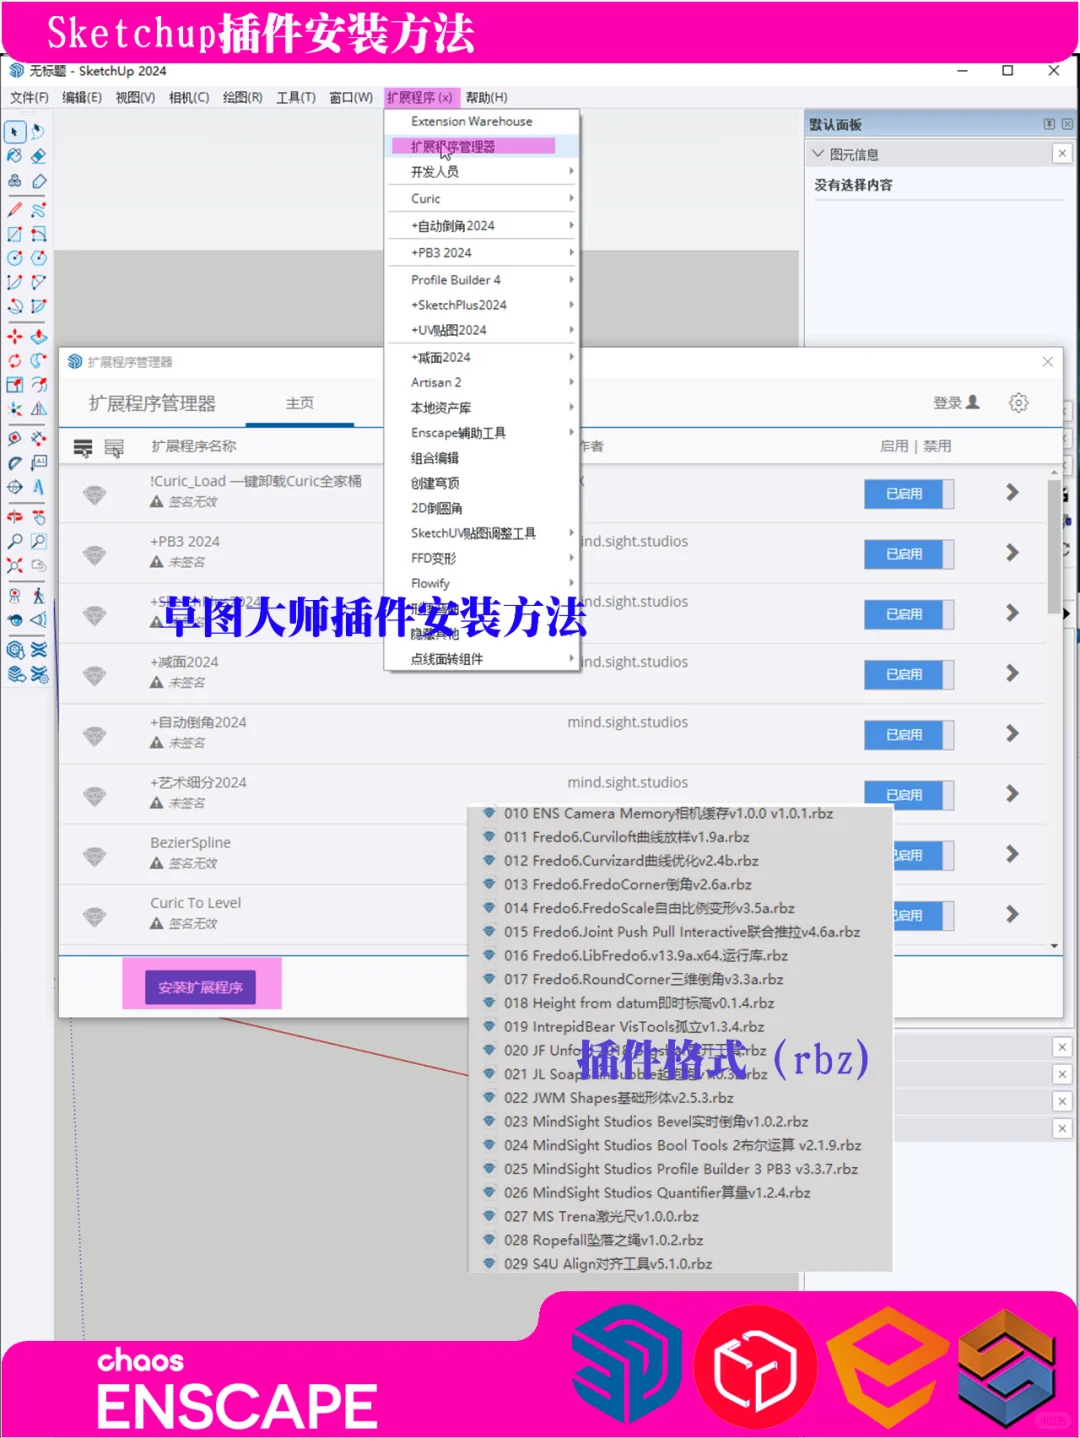Click the 安装扩展程序 button

click(200, 985)
